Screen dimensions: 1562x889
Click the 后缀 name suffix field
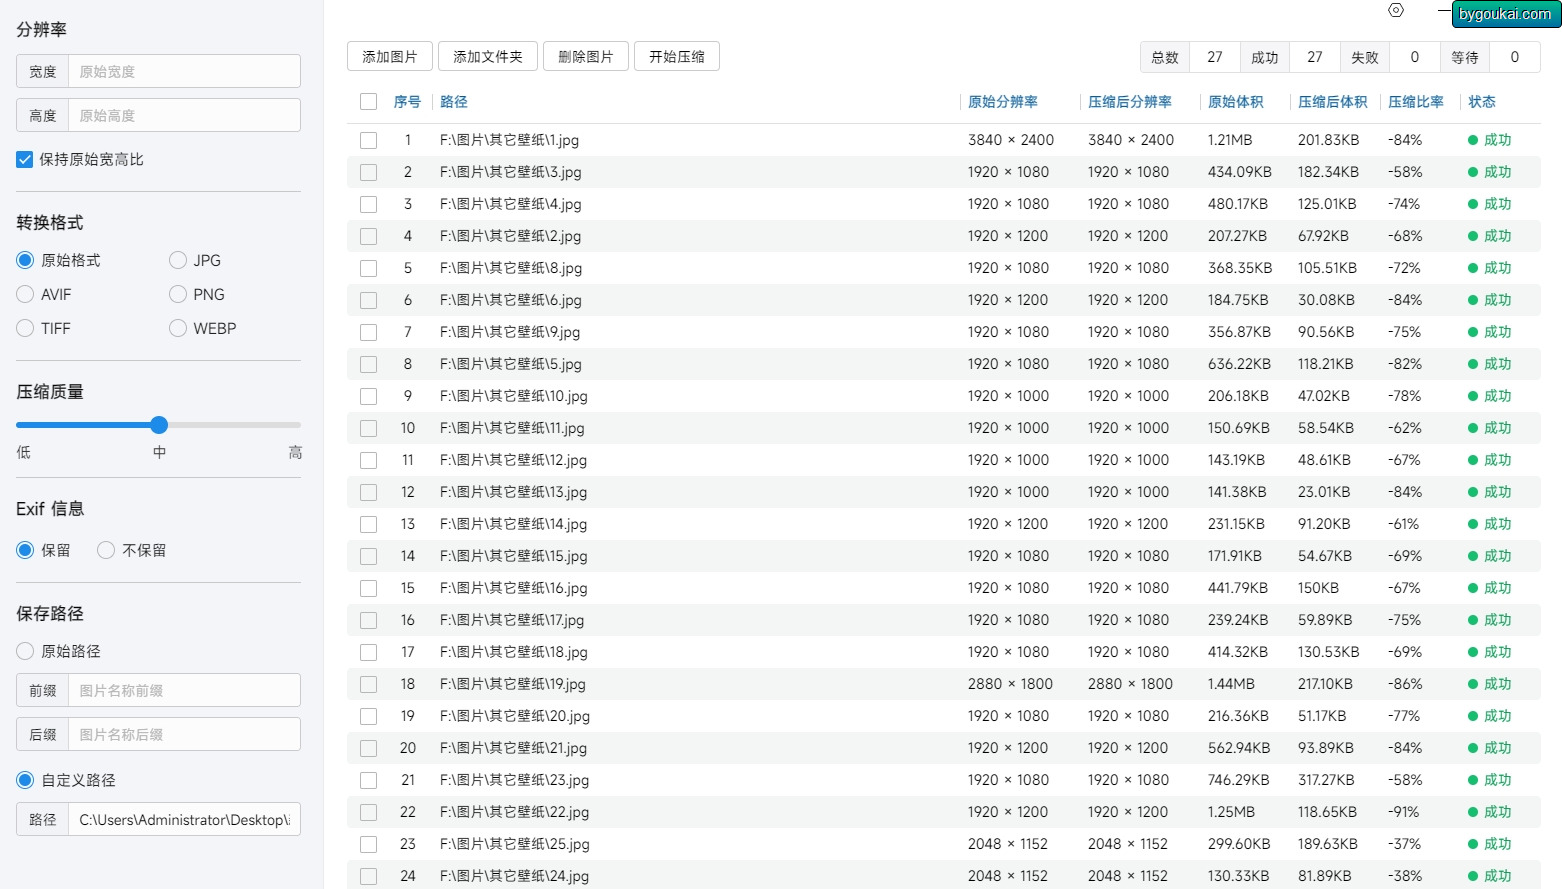coord(184,734)
